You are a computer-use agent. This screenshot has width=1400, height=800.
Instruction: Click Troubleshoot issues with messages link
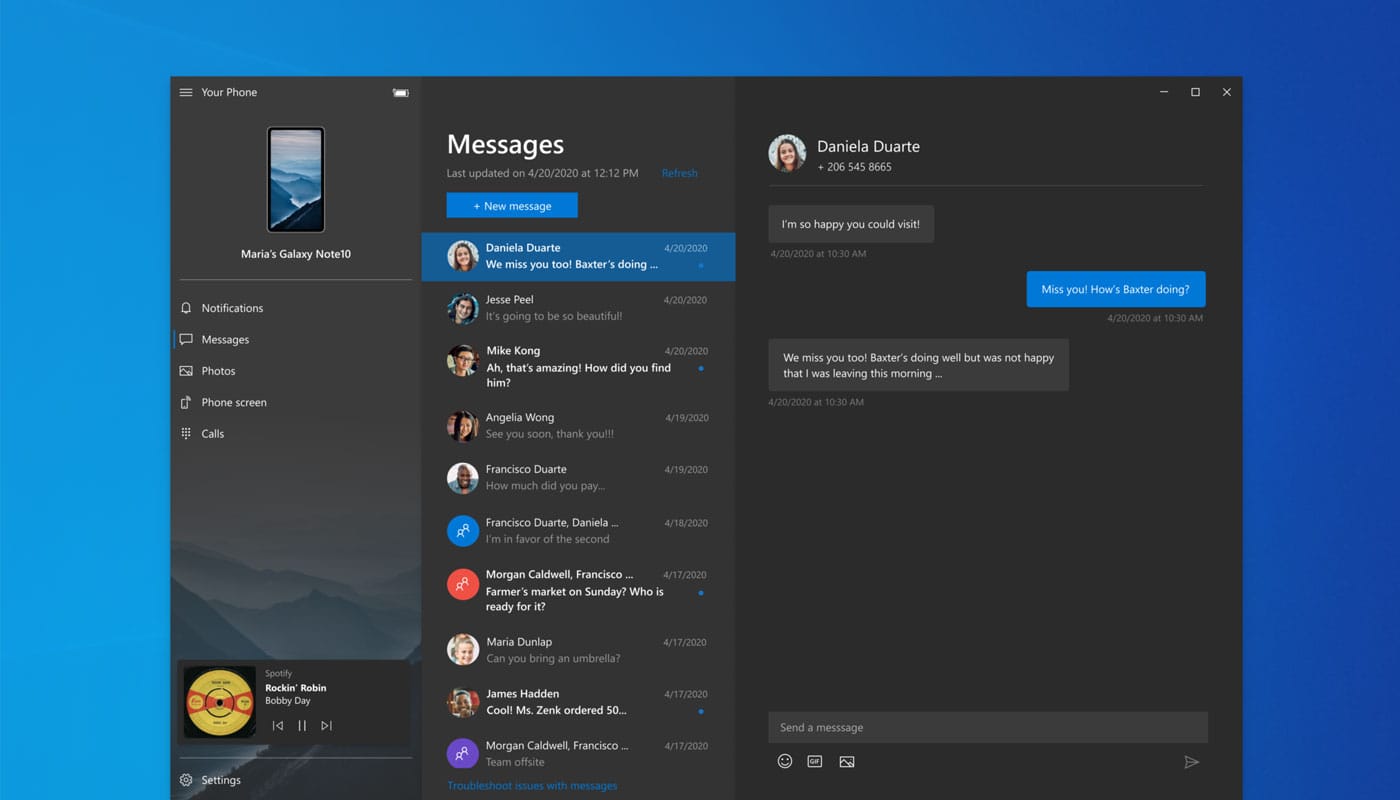(532, 786)
